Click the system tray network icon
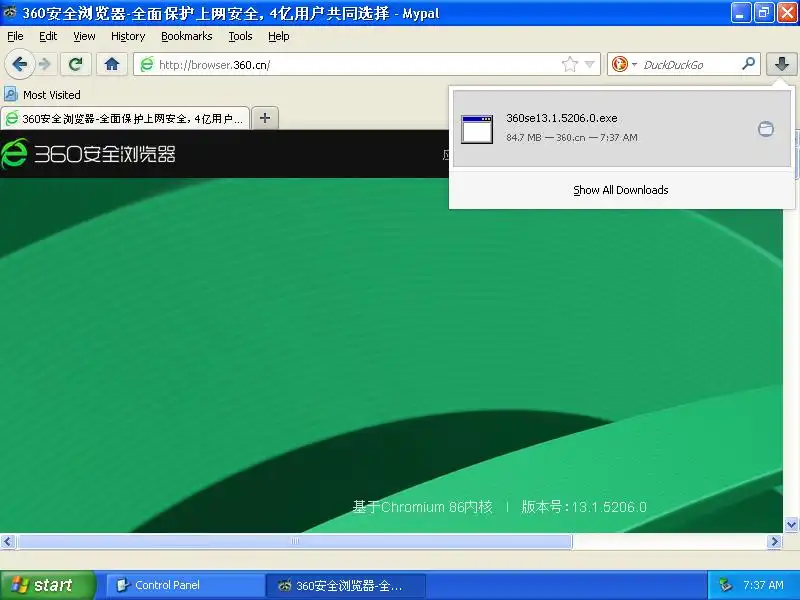This screenshot has height=600, width=800. tap(724, 585)
